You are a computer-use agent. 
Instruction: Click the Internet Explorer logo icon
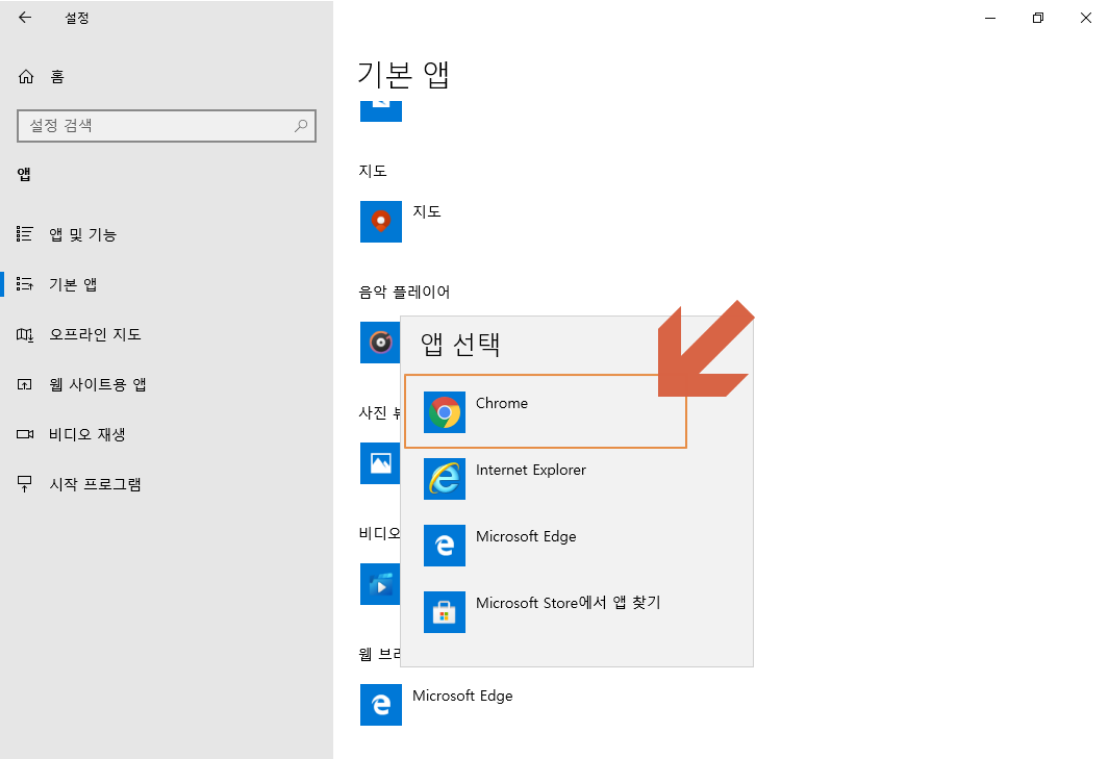pyautogui.click(x=445, y=479)
